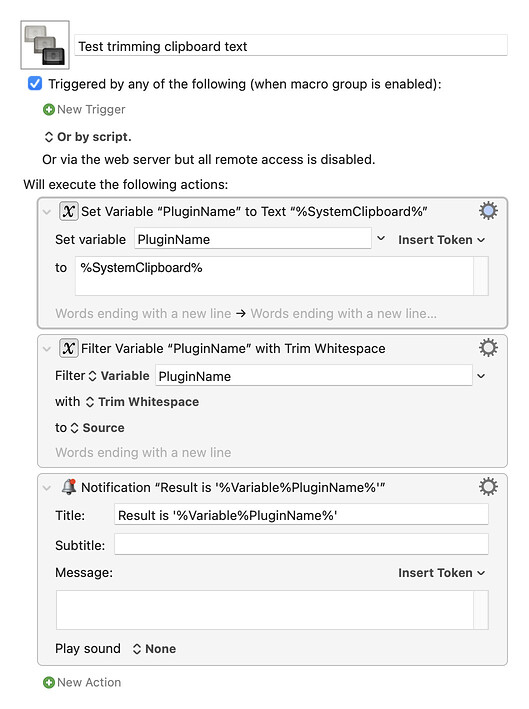529x709 pixels.
Task: Click the macro name field Test trimming clipboard text
Action: [291, 46]
